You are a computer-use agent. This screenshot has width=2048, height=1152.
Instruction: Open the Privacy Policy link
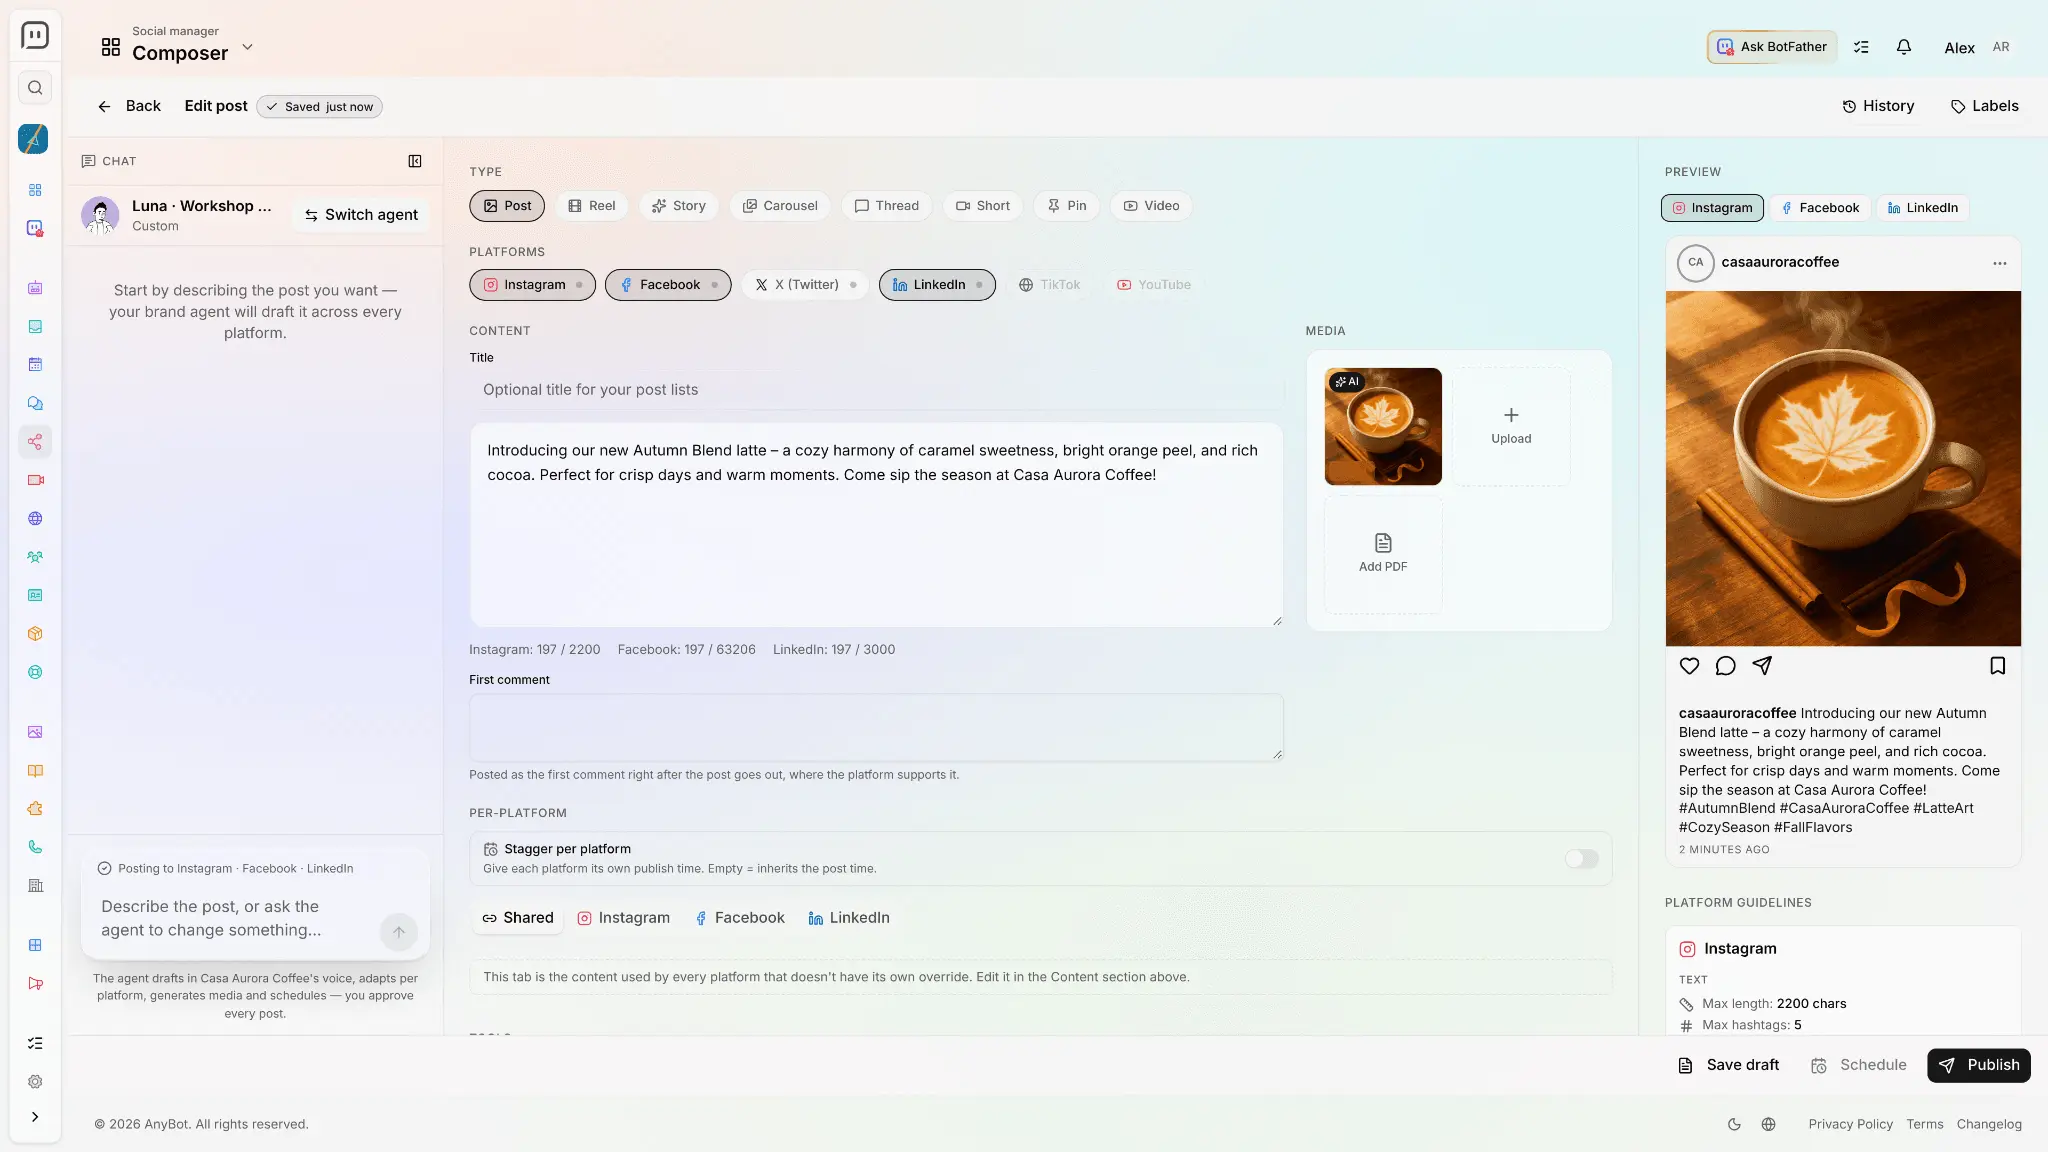[x=1850, y=1124]
